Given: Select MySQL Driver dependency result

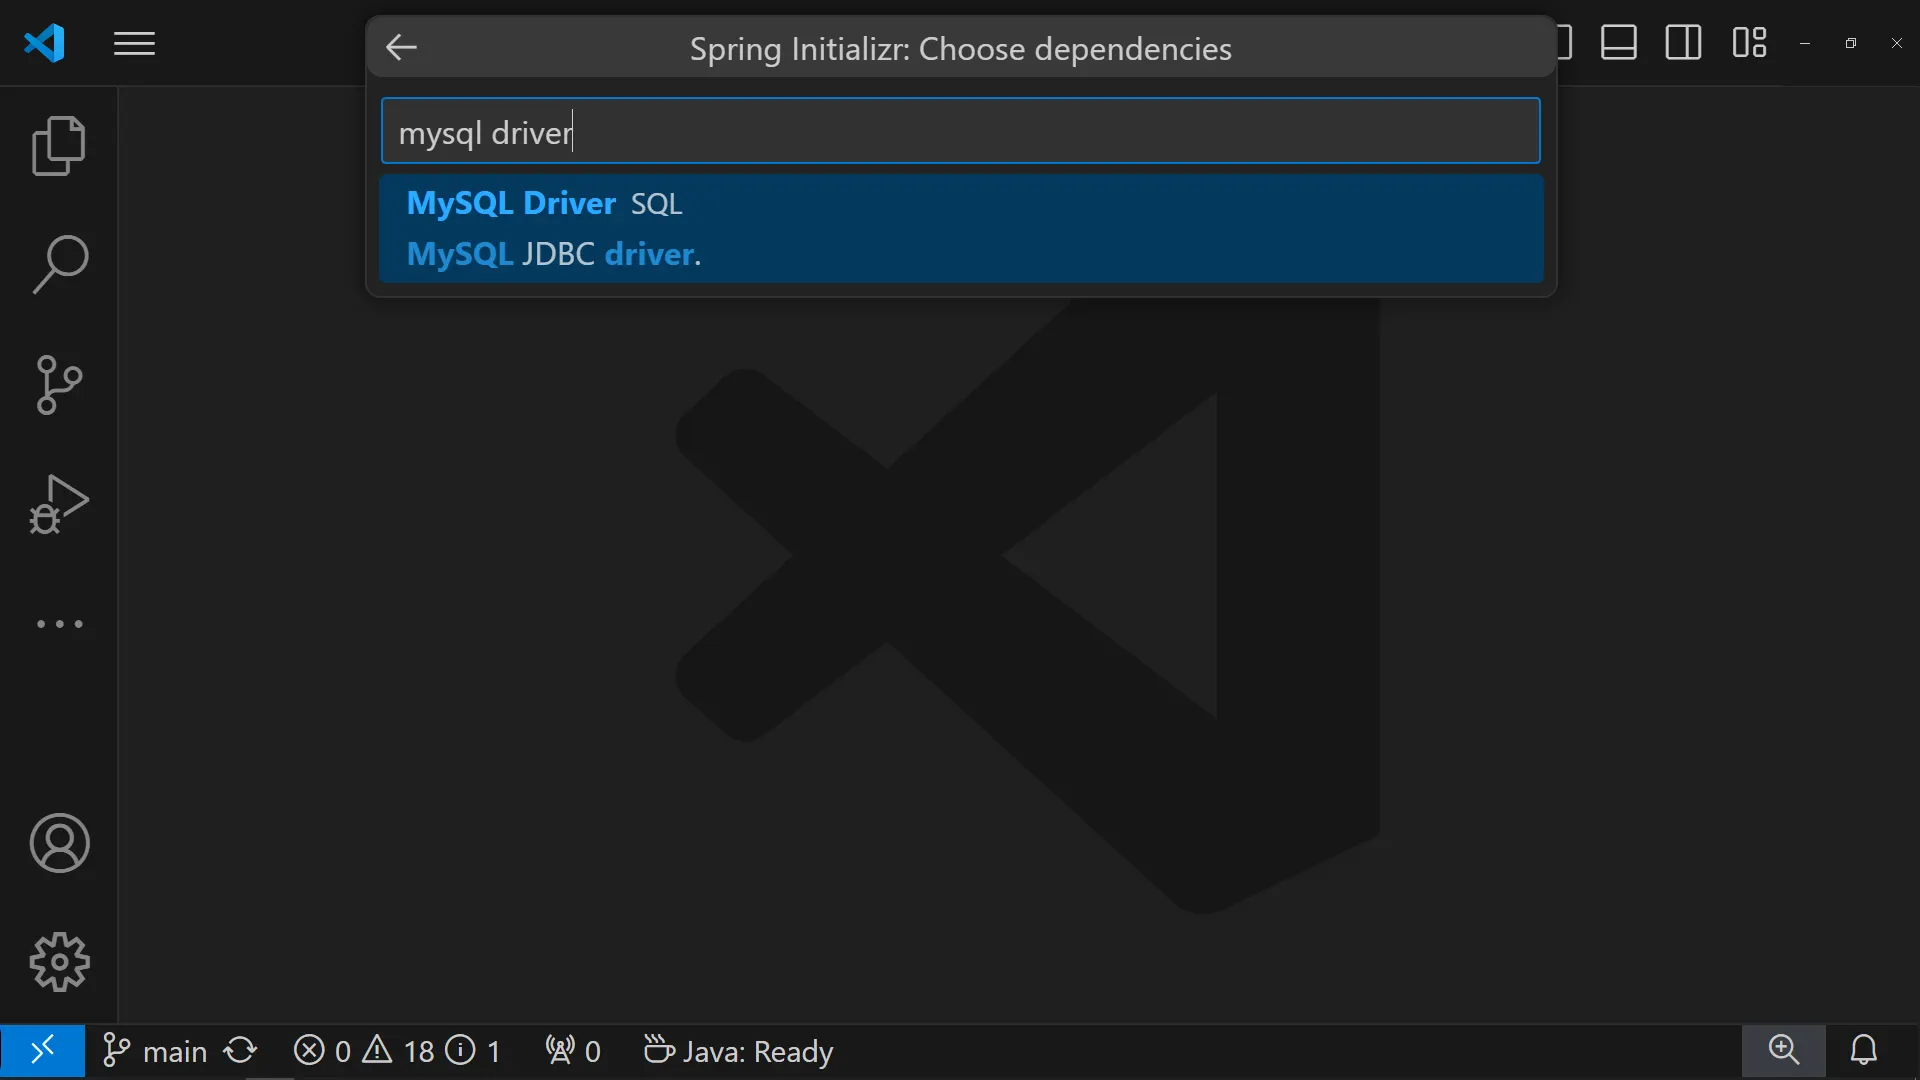Looking at the screenshot, I should (x=960, y=228).
